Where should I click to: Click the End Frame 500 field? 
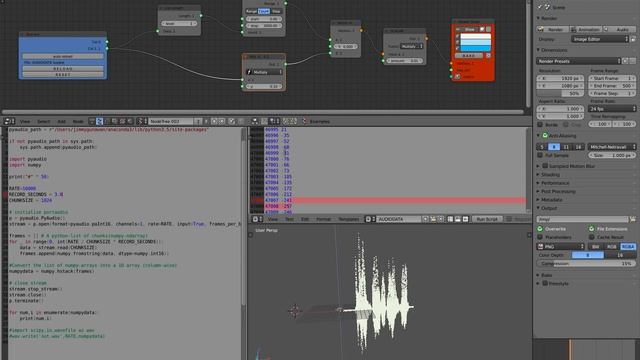(x=612, y=86)
